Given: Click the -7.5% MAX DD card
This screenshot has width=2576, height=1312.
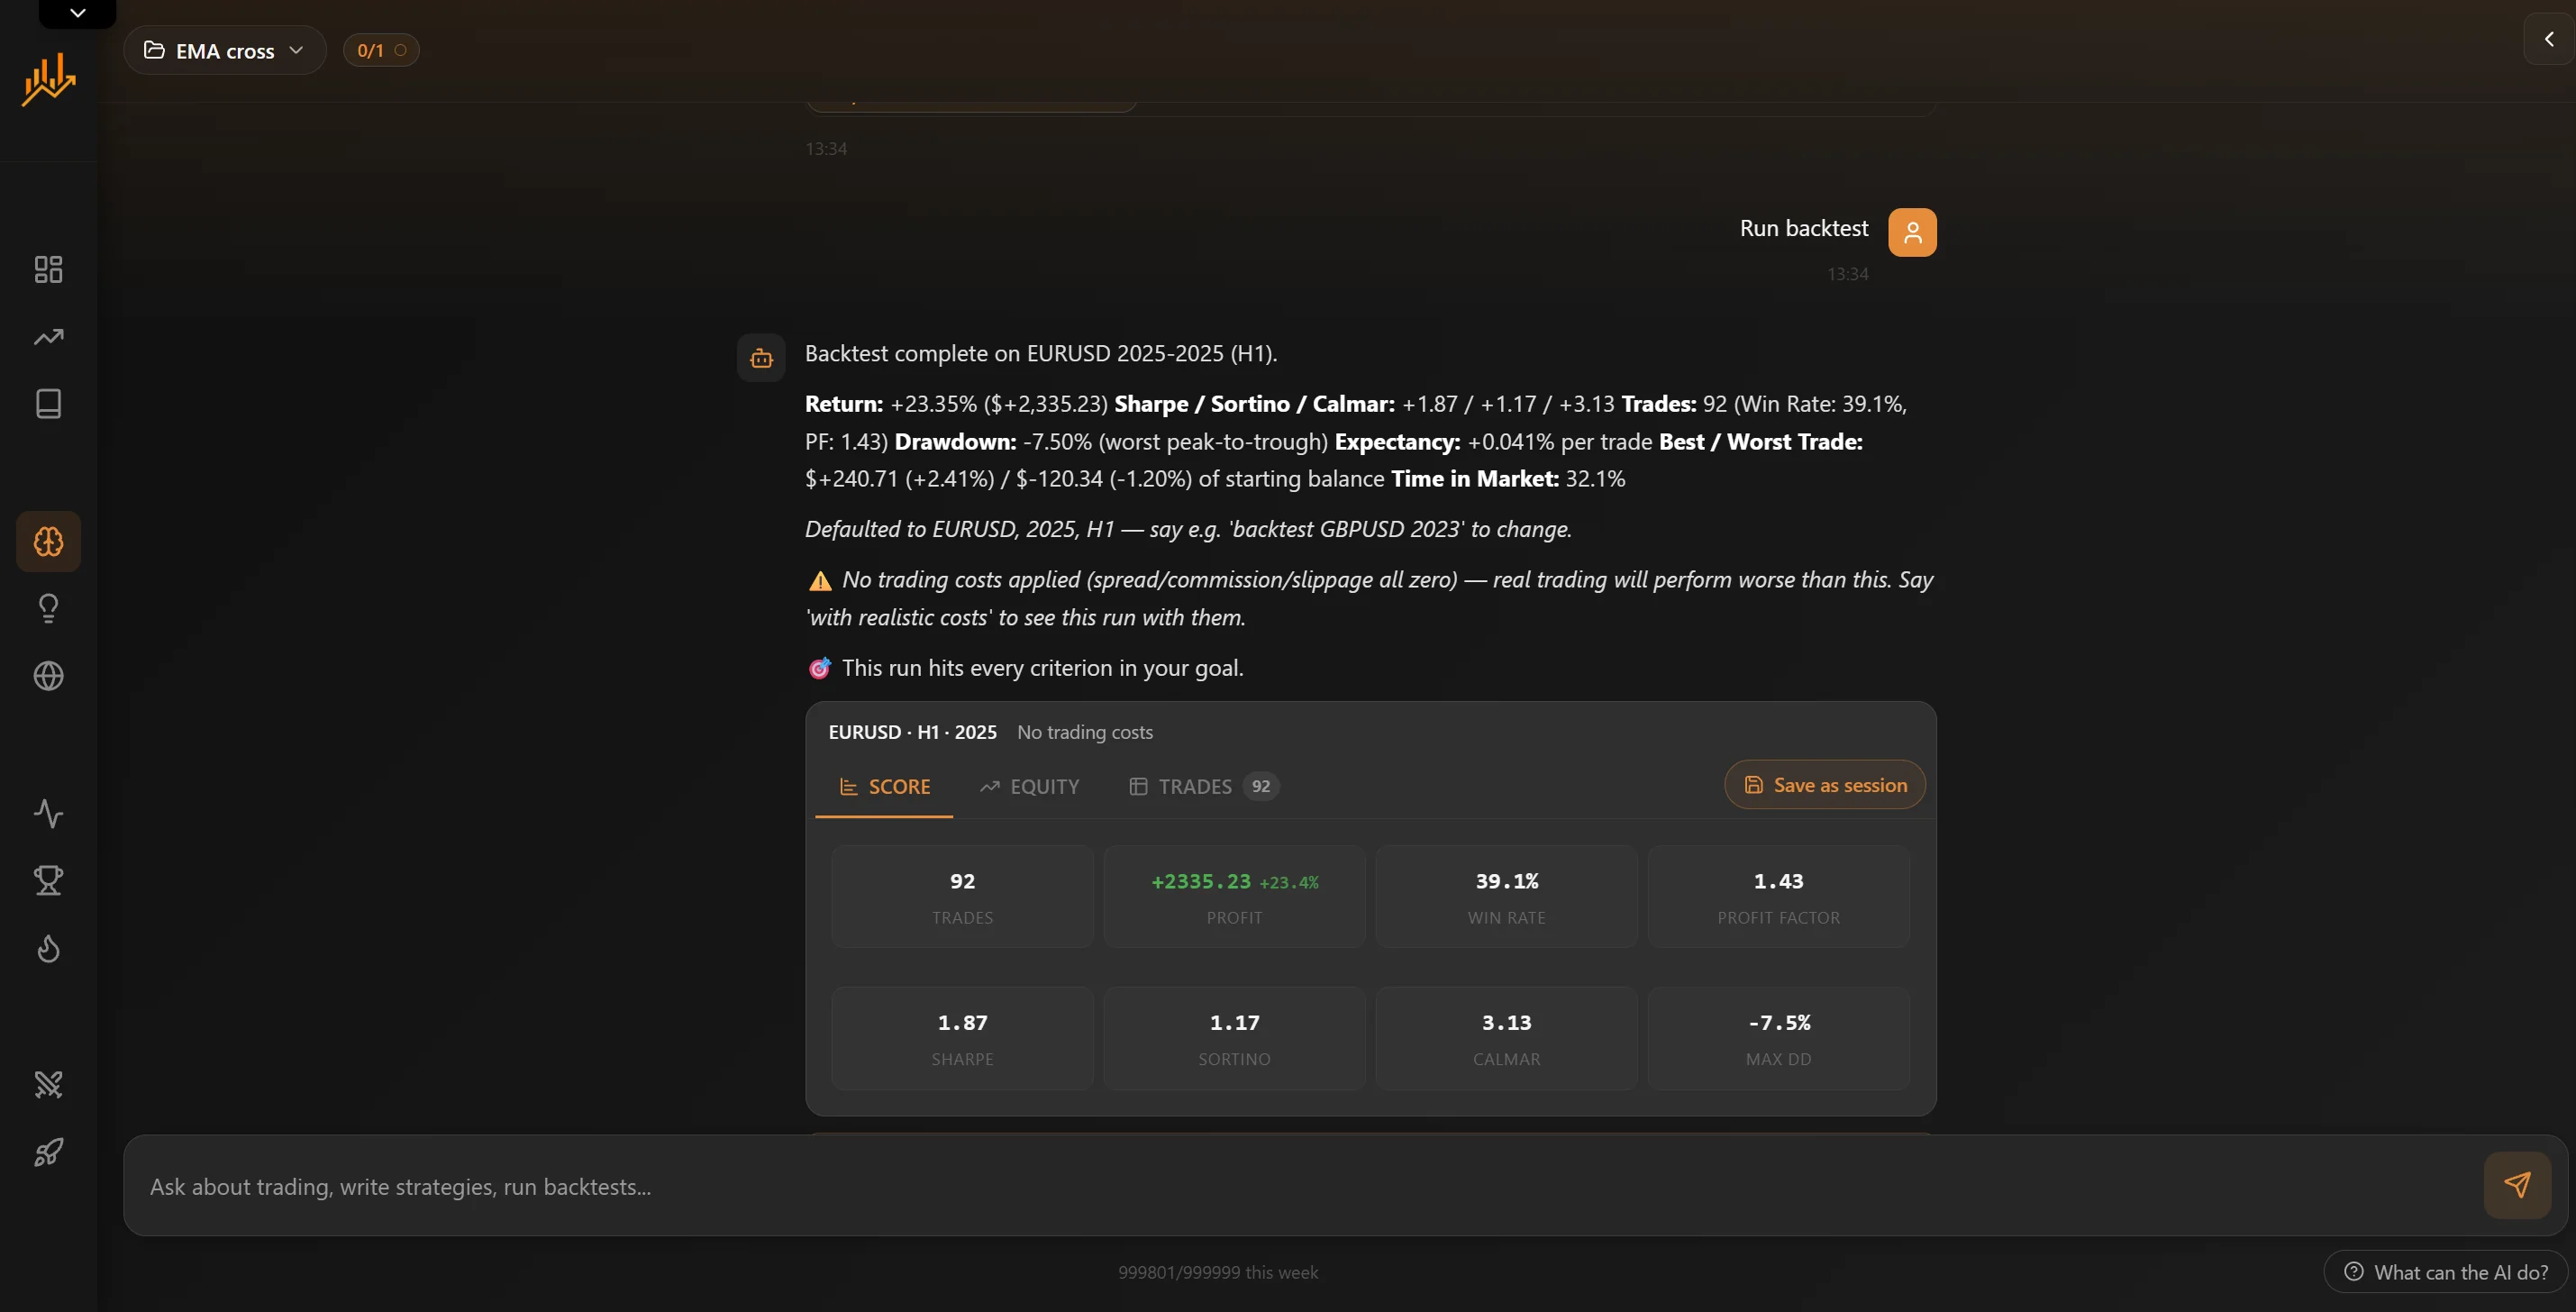Looking at the screenshot, I should click(1778, 1038).
